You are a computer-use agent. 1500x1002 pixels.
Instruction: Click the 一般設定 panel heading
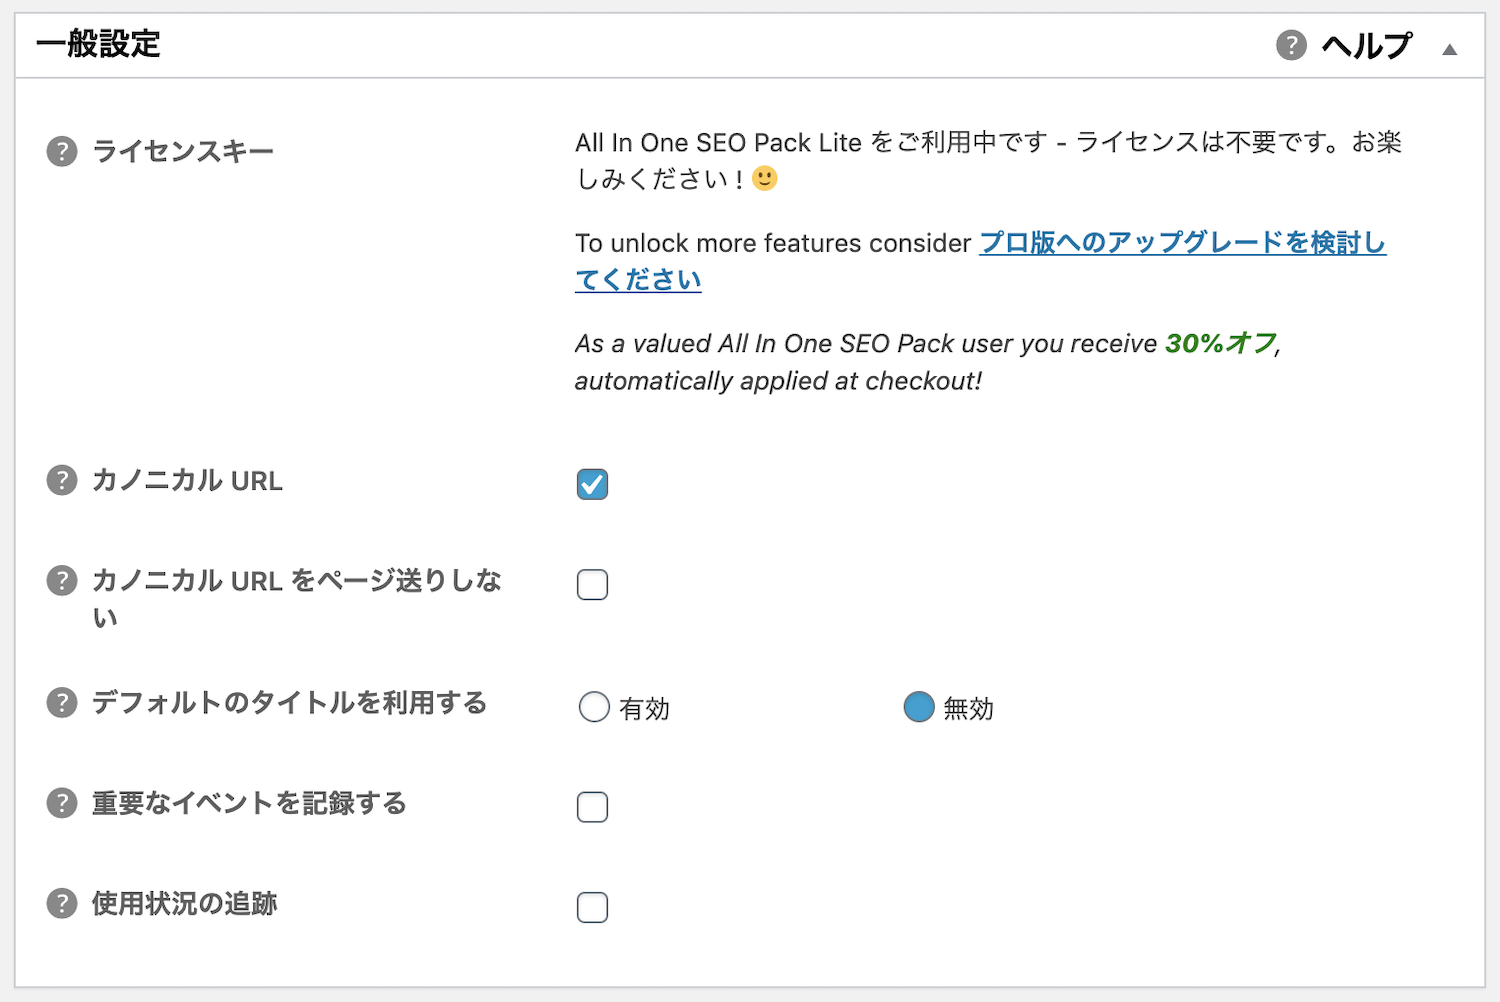[x=98, y=45]
